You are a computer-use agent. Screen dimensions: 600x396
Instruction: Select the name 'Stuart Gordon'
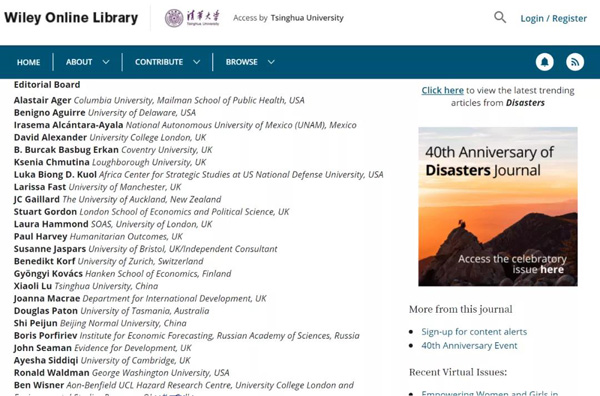click(45, 212)
